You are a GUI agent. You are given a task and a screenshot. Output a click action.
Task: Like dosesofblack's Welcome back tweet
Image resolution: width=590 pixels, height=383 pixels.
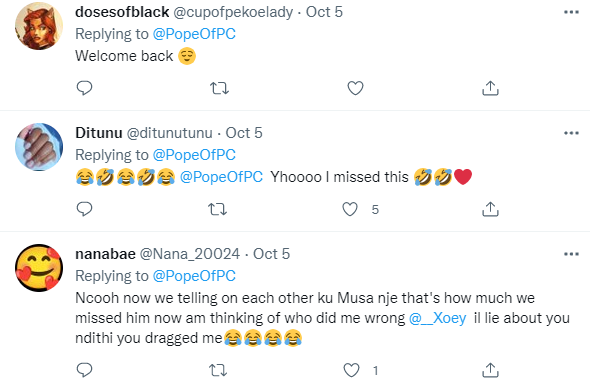(355, 88)
